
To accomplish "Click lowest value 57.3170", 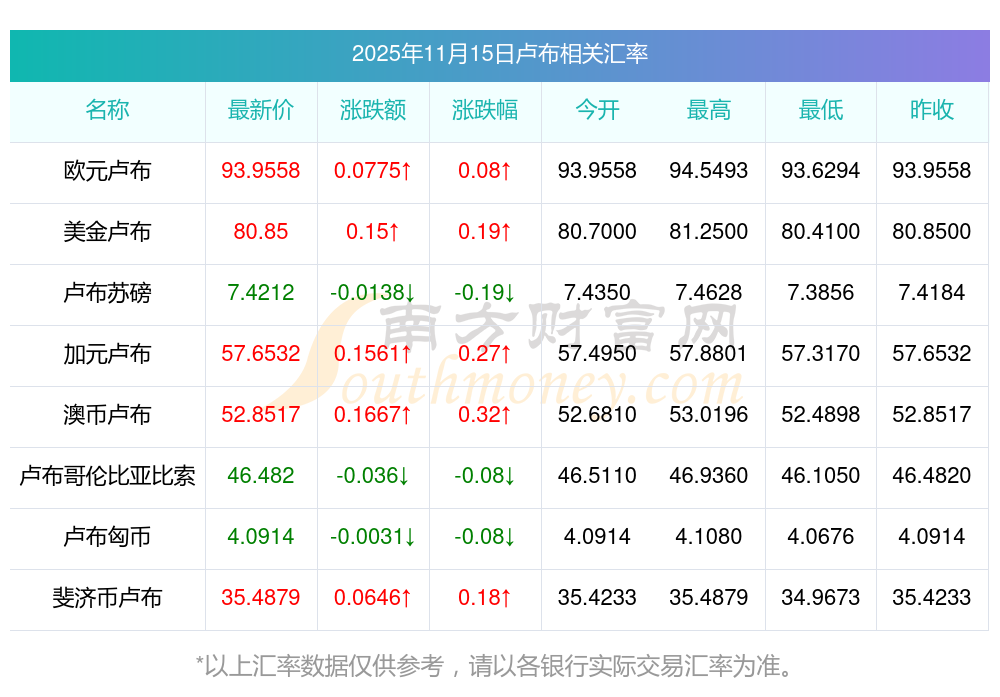I will point(821,354).
